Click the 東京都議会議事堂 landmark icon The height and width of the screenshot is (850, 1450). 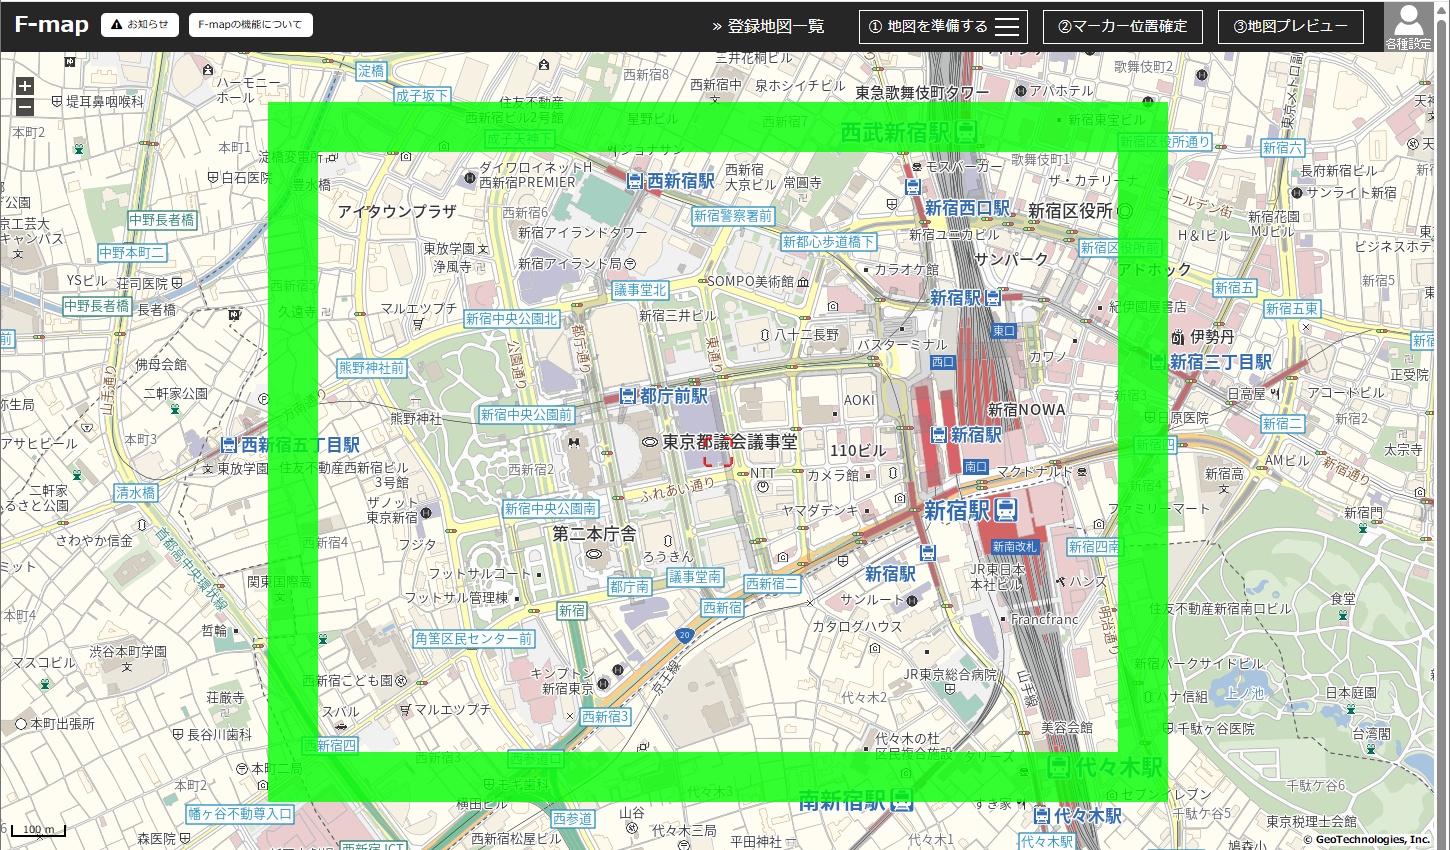(x=650, y=441)
